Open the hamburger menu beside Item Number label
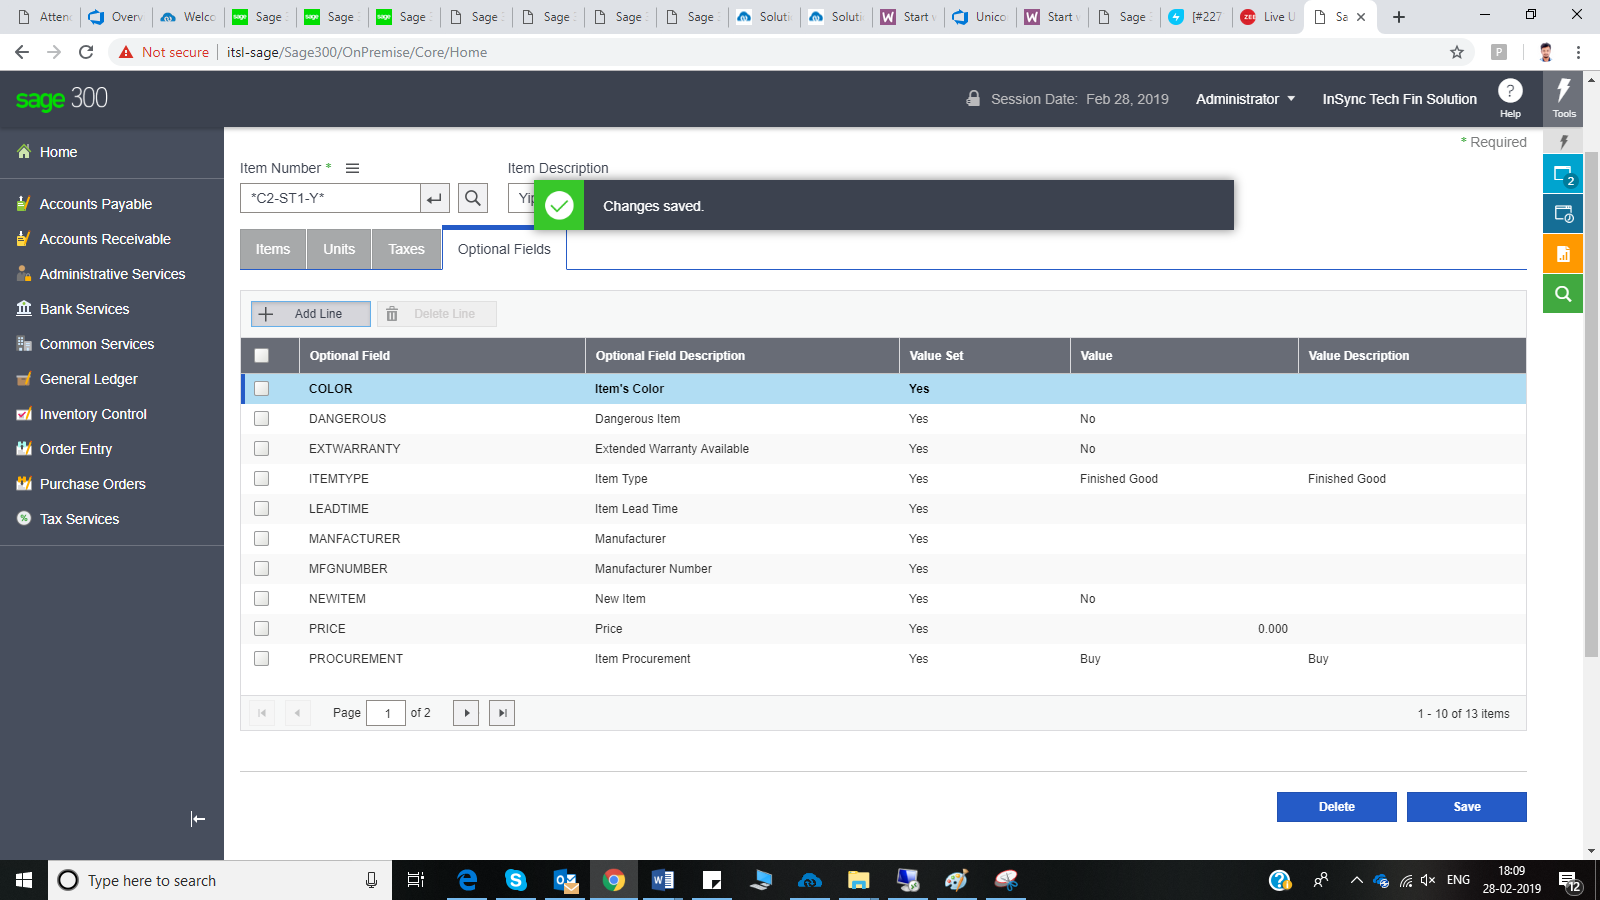The image size is (1600, 900). tap(352, 168)
